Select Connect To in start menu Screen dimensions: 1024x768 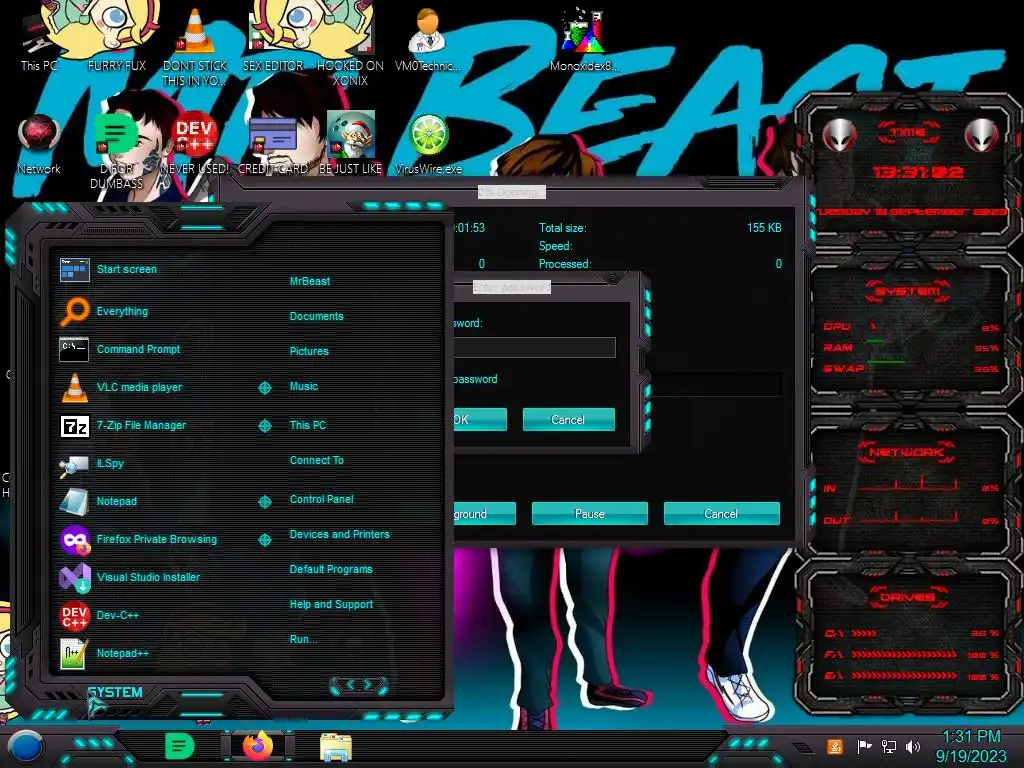tap(316, 460)
